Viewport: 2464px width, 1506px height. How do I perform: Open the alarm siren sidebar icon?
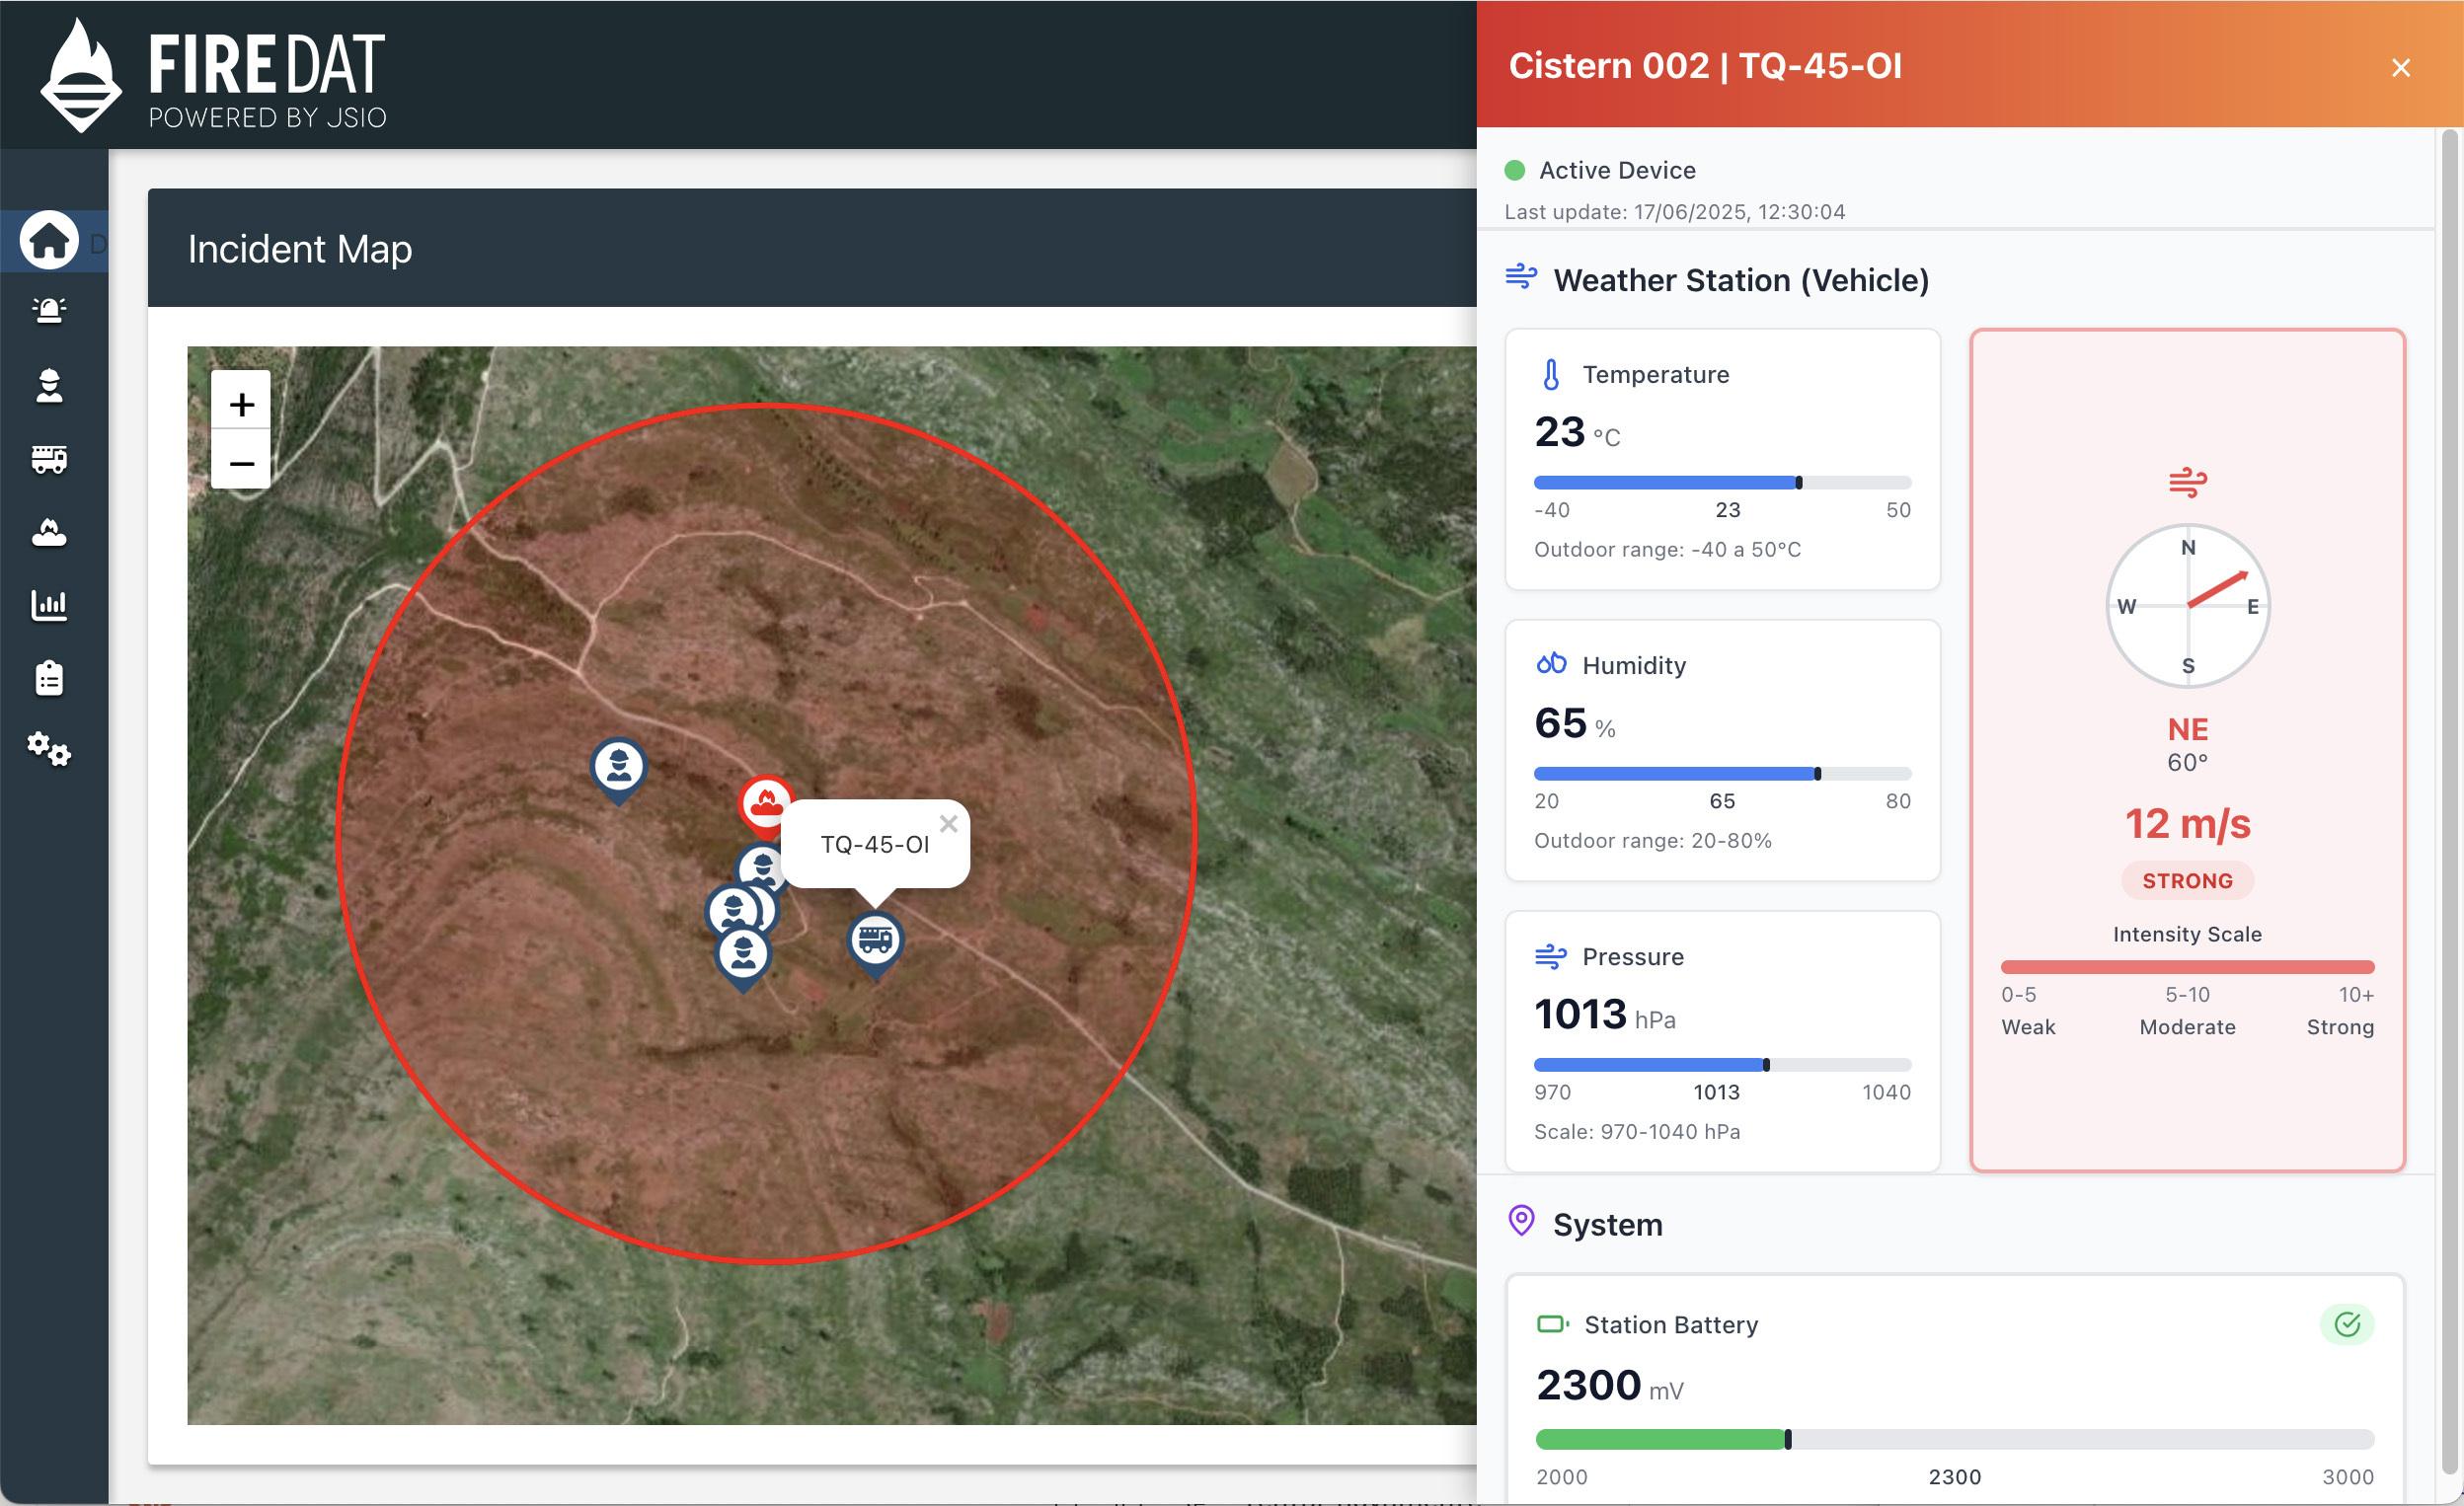click(x=49, y=311)
